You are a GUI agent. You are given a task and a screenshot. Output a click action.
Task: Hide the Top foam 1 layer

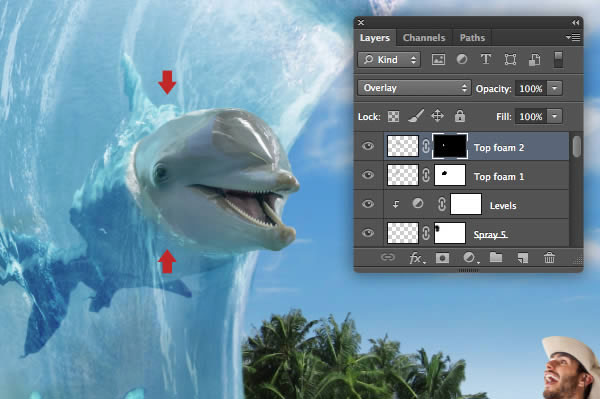tap(368, 175)
